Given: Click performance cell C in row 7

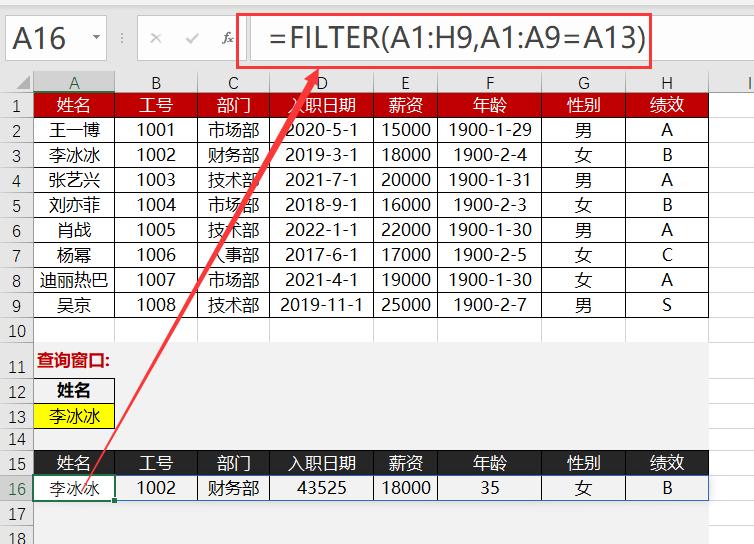Looking at the screenshot, I should point(666,255).
